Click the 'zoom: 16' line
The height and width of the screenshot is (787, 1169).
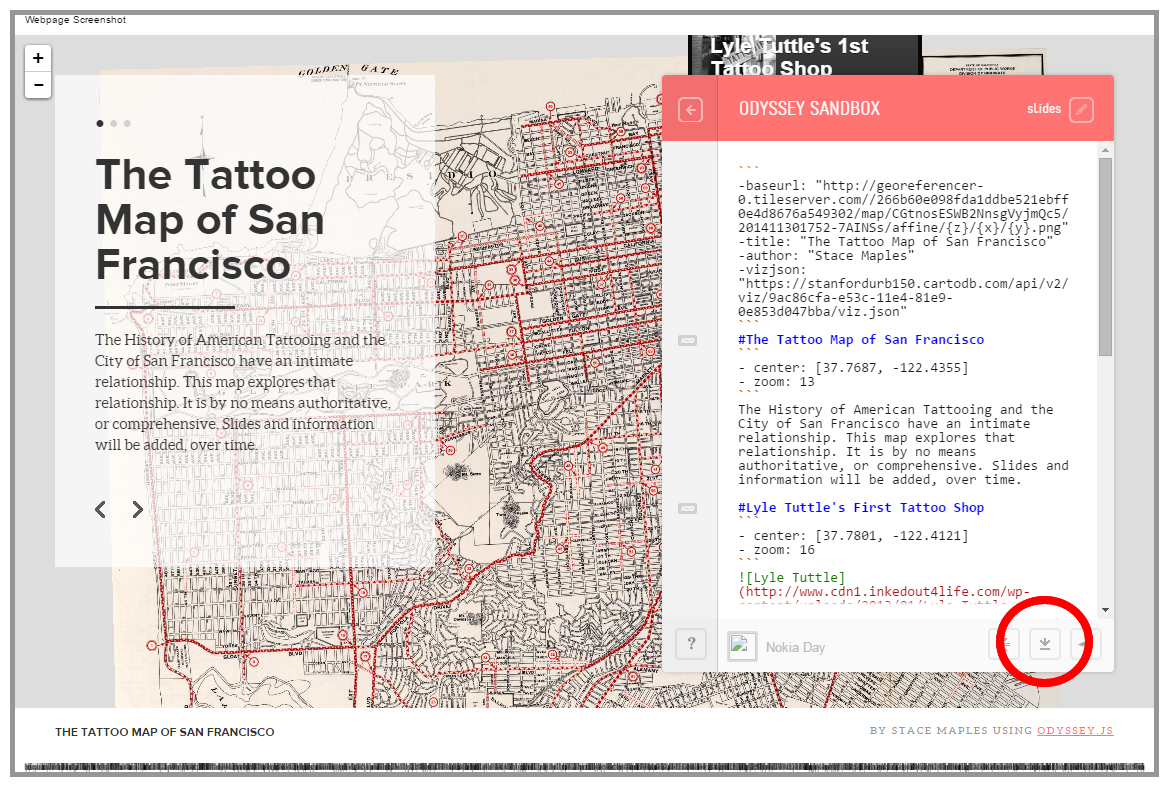click(776, 550)
